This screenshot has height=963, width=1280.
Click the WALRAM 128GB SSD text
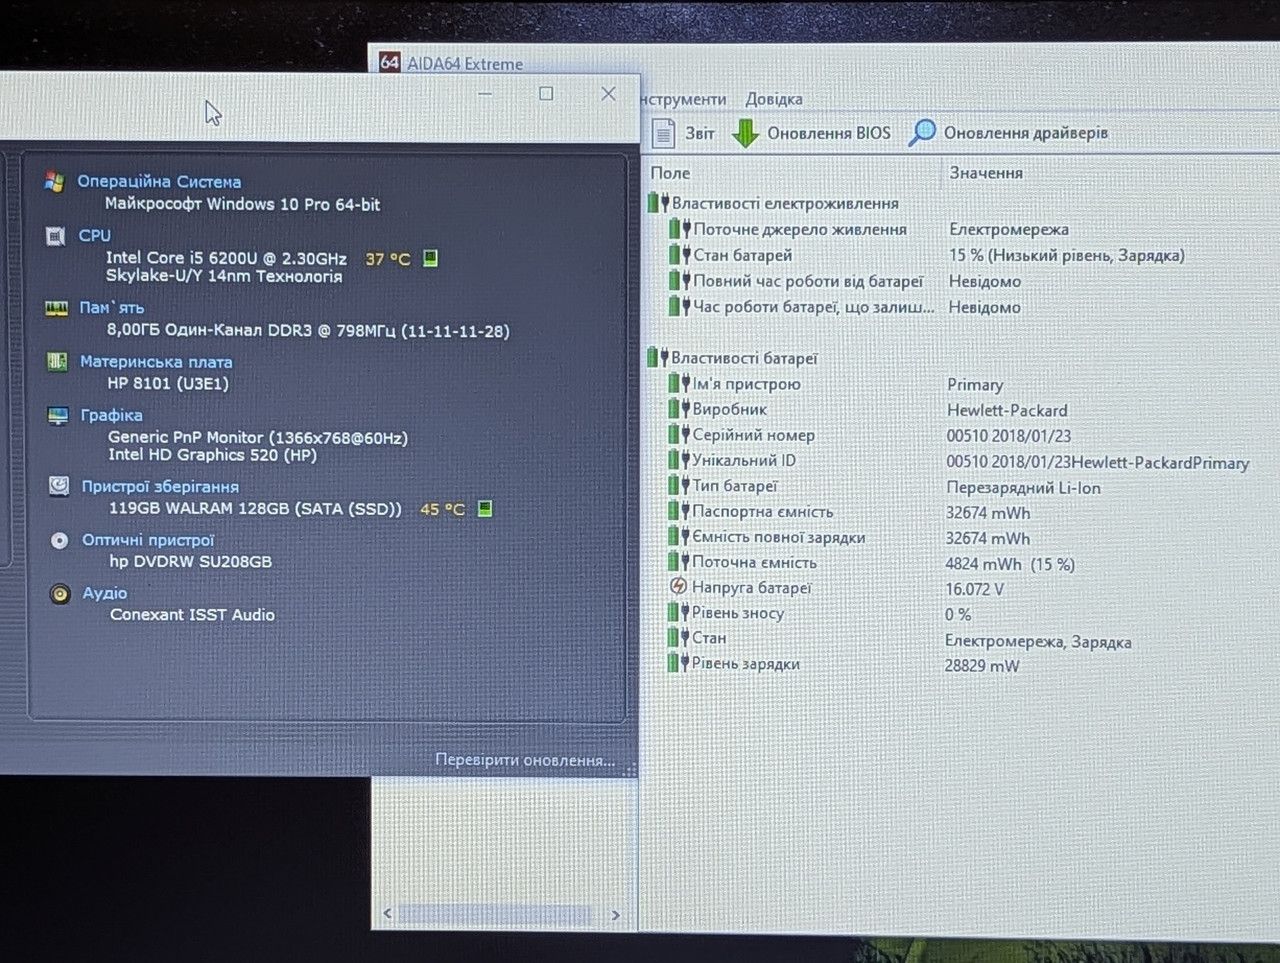255,508
